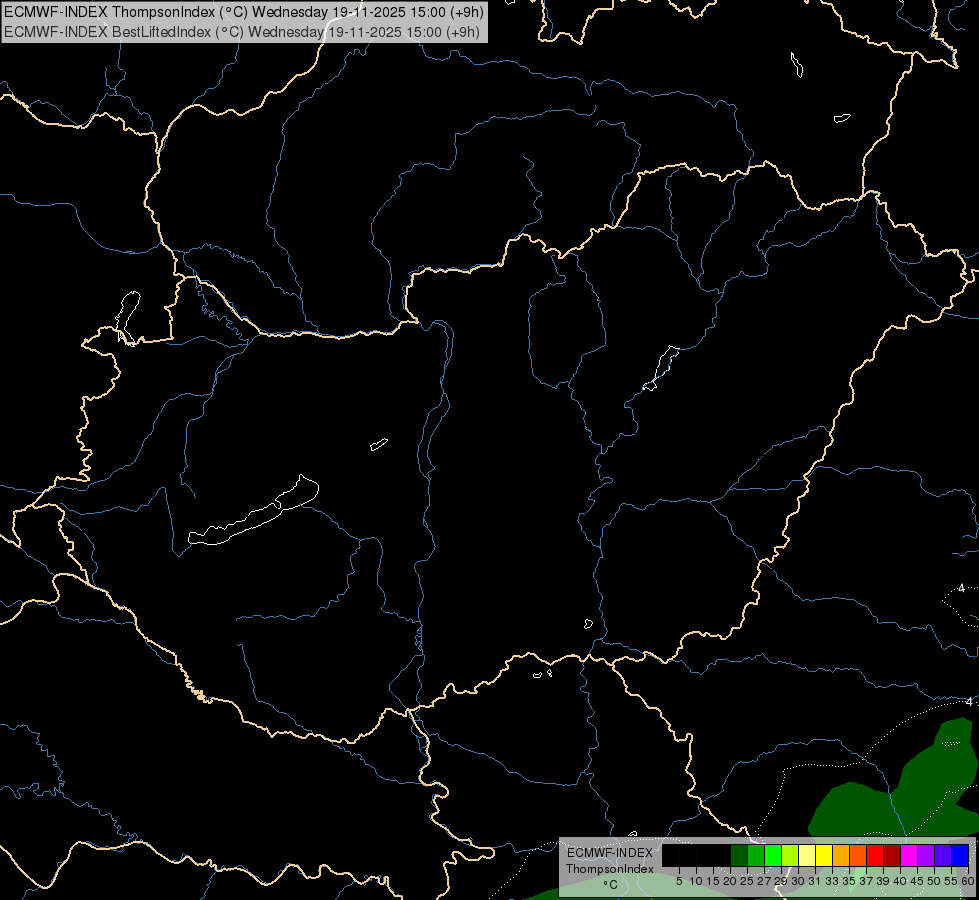
Task: Click the legend tick value 5
Action: coord(679,881)
